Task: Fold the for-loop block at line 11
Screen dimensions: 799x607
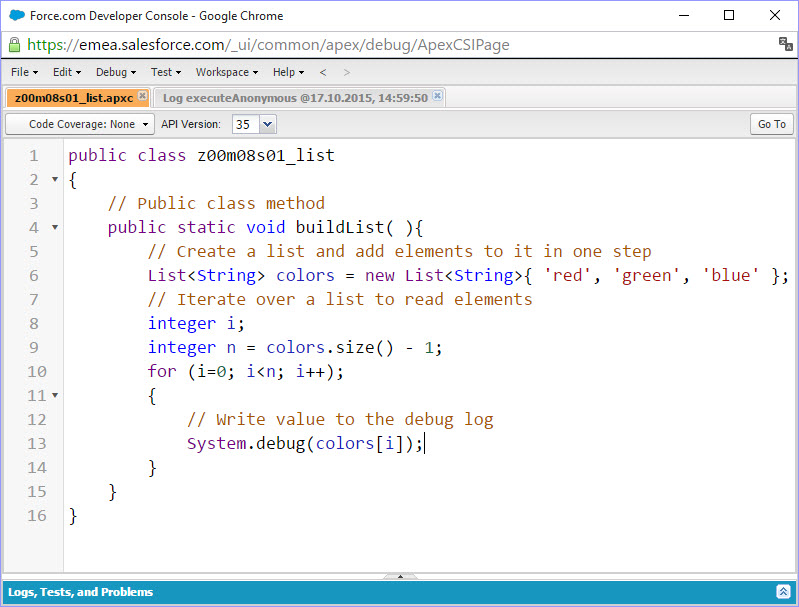Action: tap(54, 396)
